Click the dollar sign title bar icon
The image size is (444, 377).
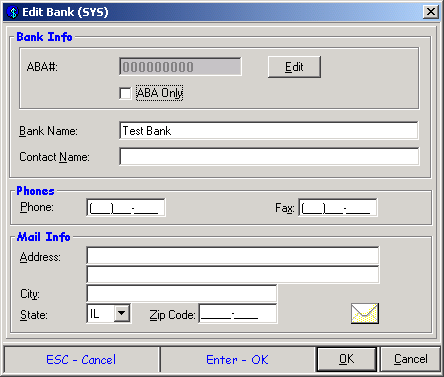point(13,12)
